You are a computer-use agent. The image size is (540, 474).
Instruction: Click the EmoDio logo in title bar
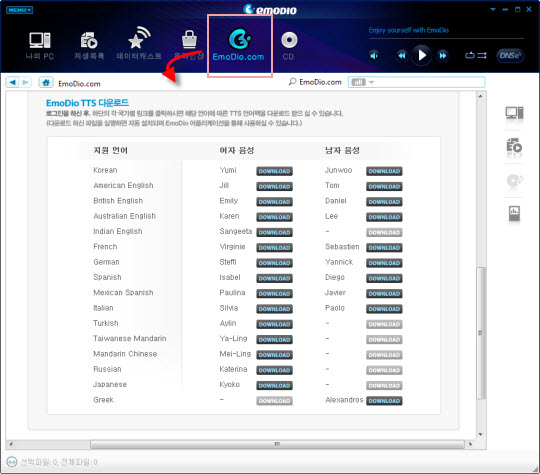coord(270,9)
